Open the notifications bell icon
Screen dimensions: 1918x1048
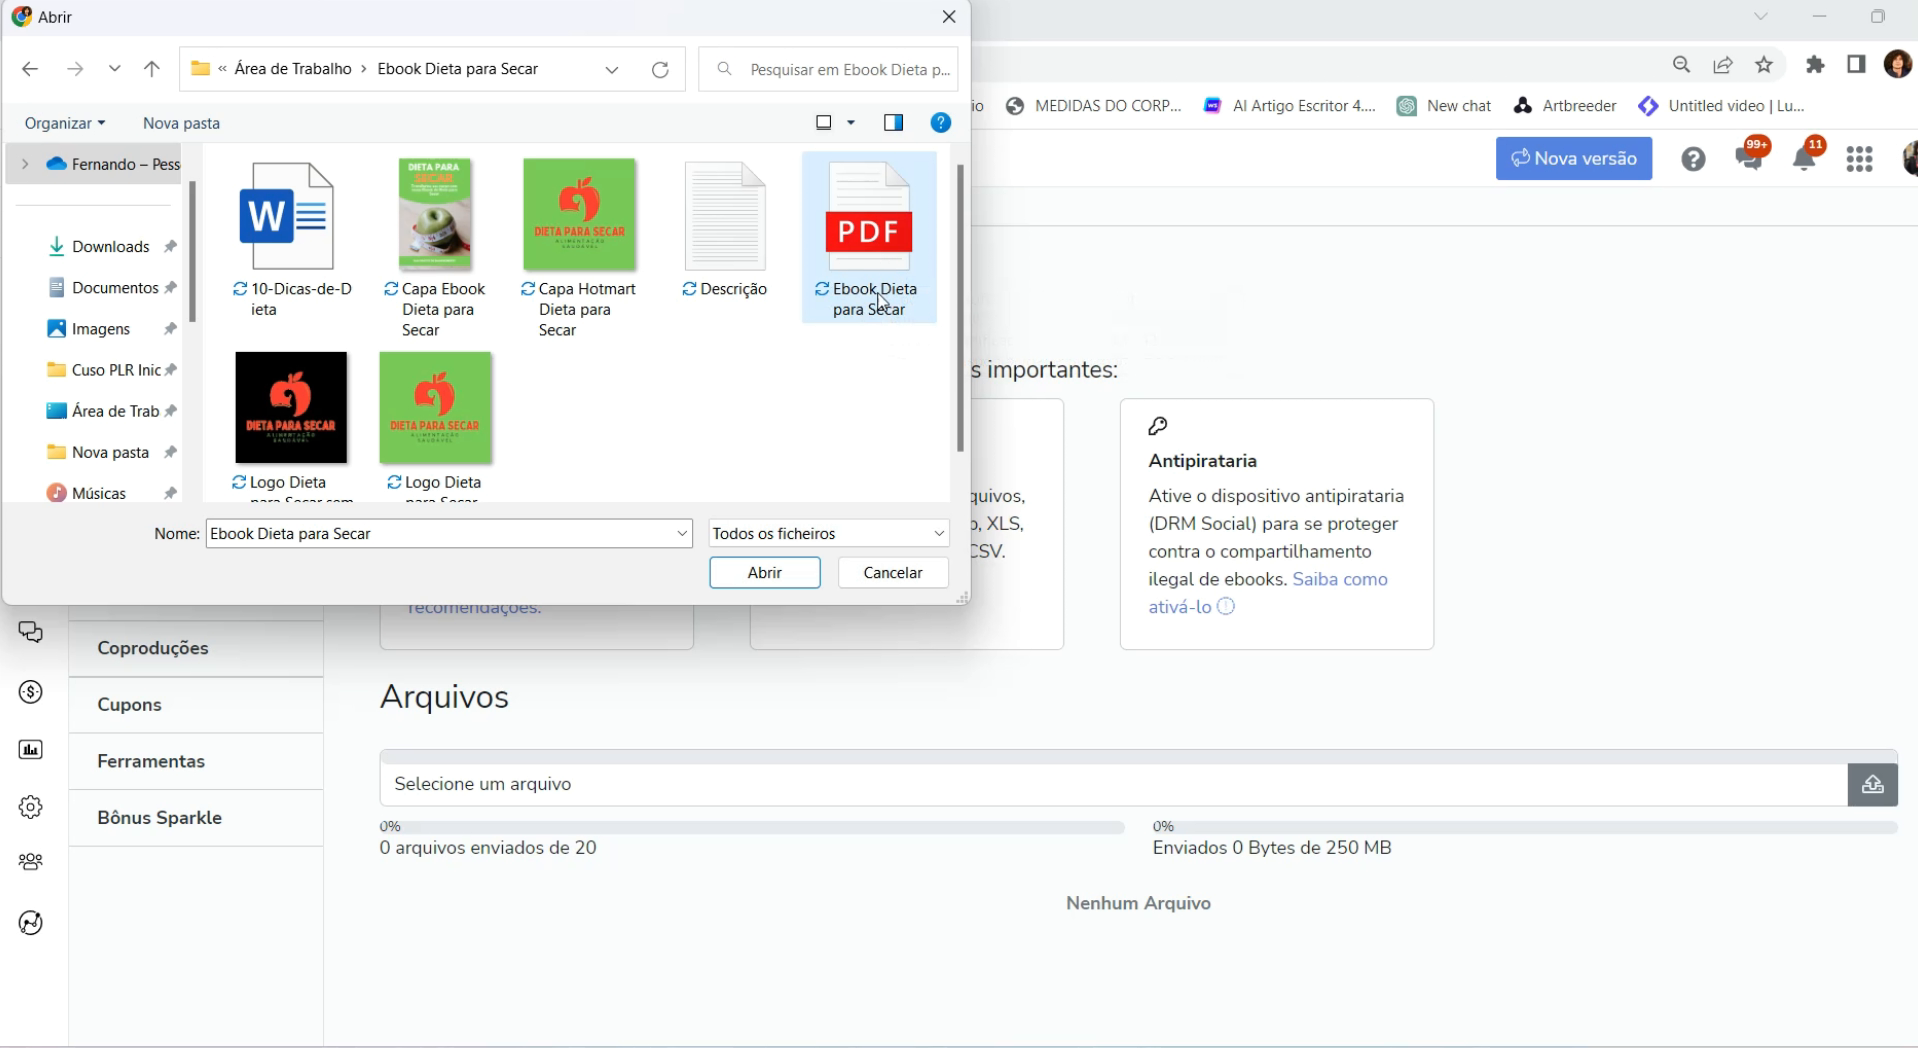point(1805,158)
